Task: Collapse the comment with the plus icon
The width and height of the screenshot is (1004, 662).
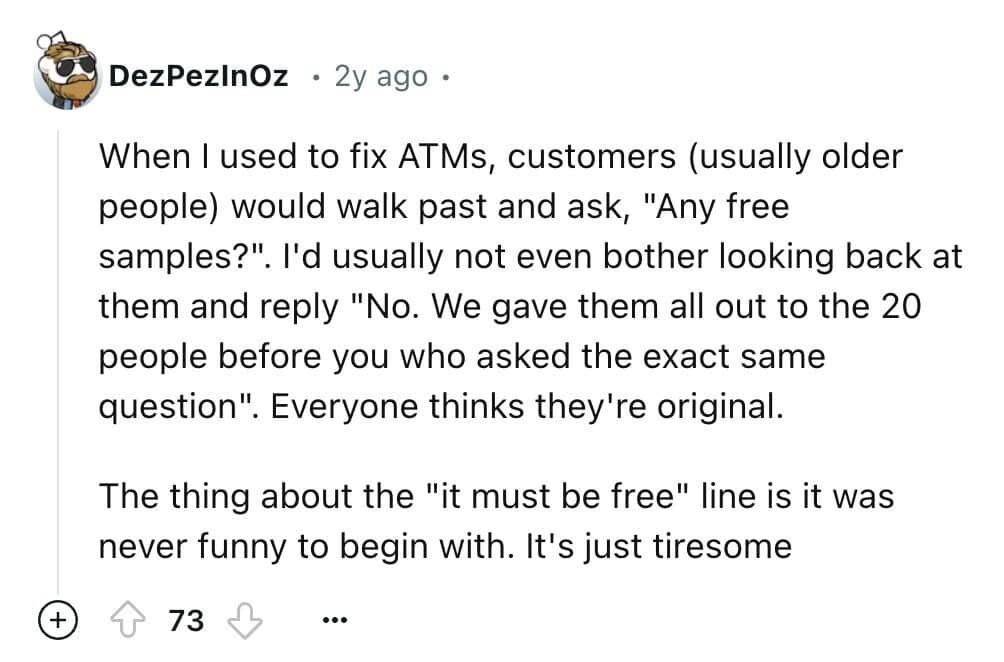Action: (57, 621)
